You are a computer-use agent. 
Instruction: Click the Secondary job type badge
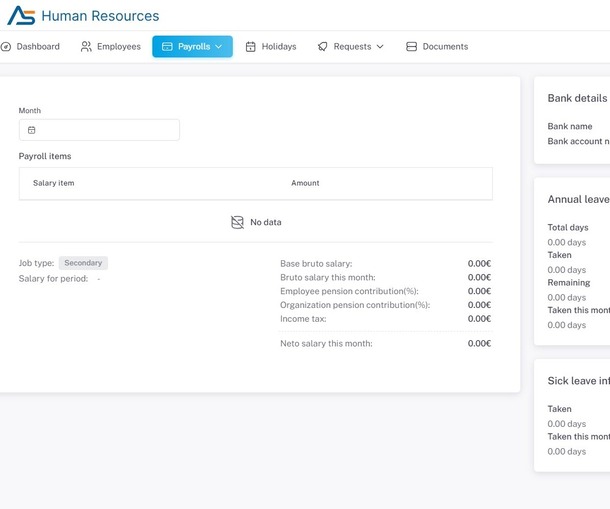click(x=83, y=263)
